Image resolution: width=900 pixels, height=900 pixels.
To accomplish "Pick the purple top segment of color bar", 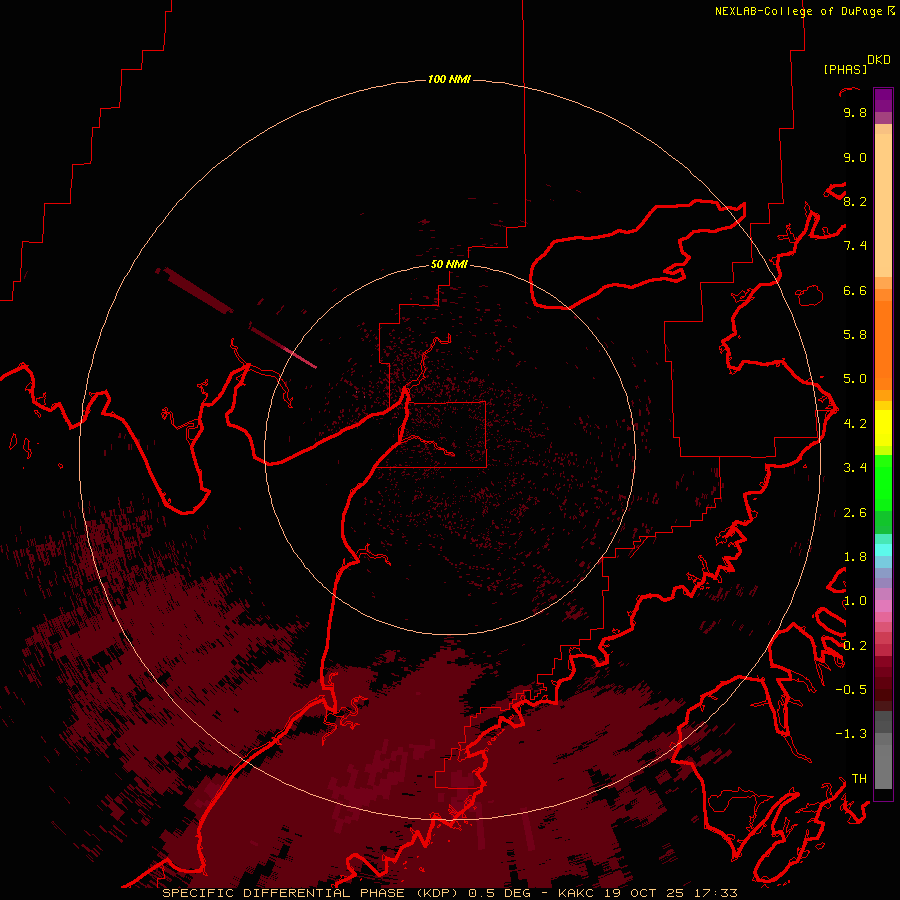I will [883, 100].
